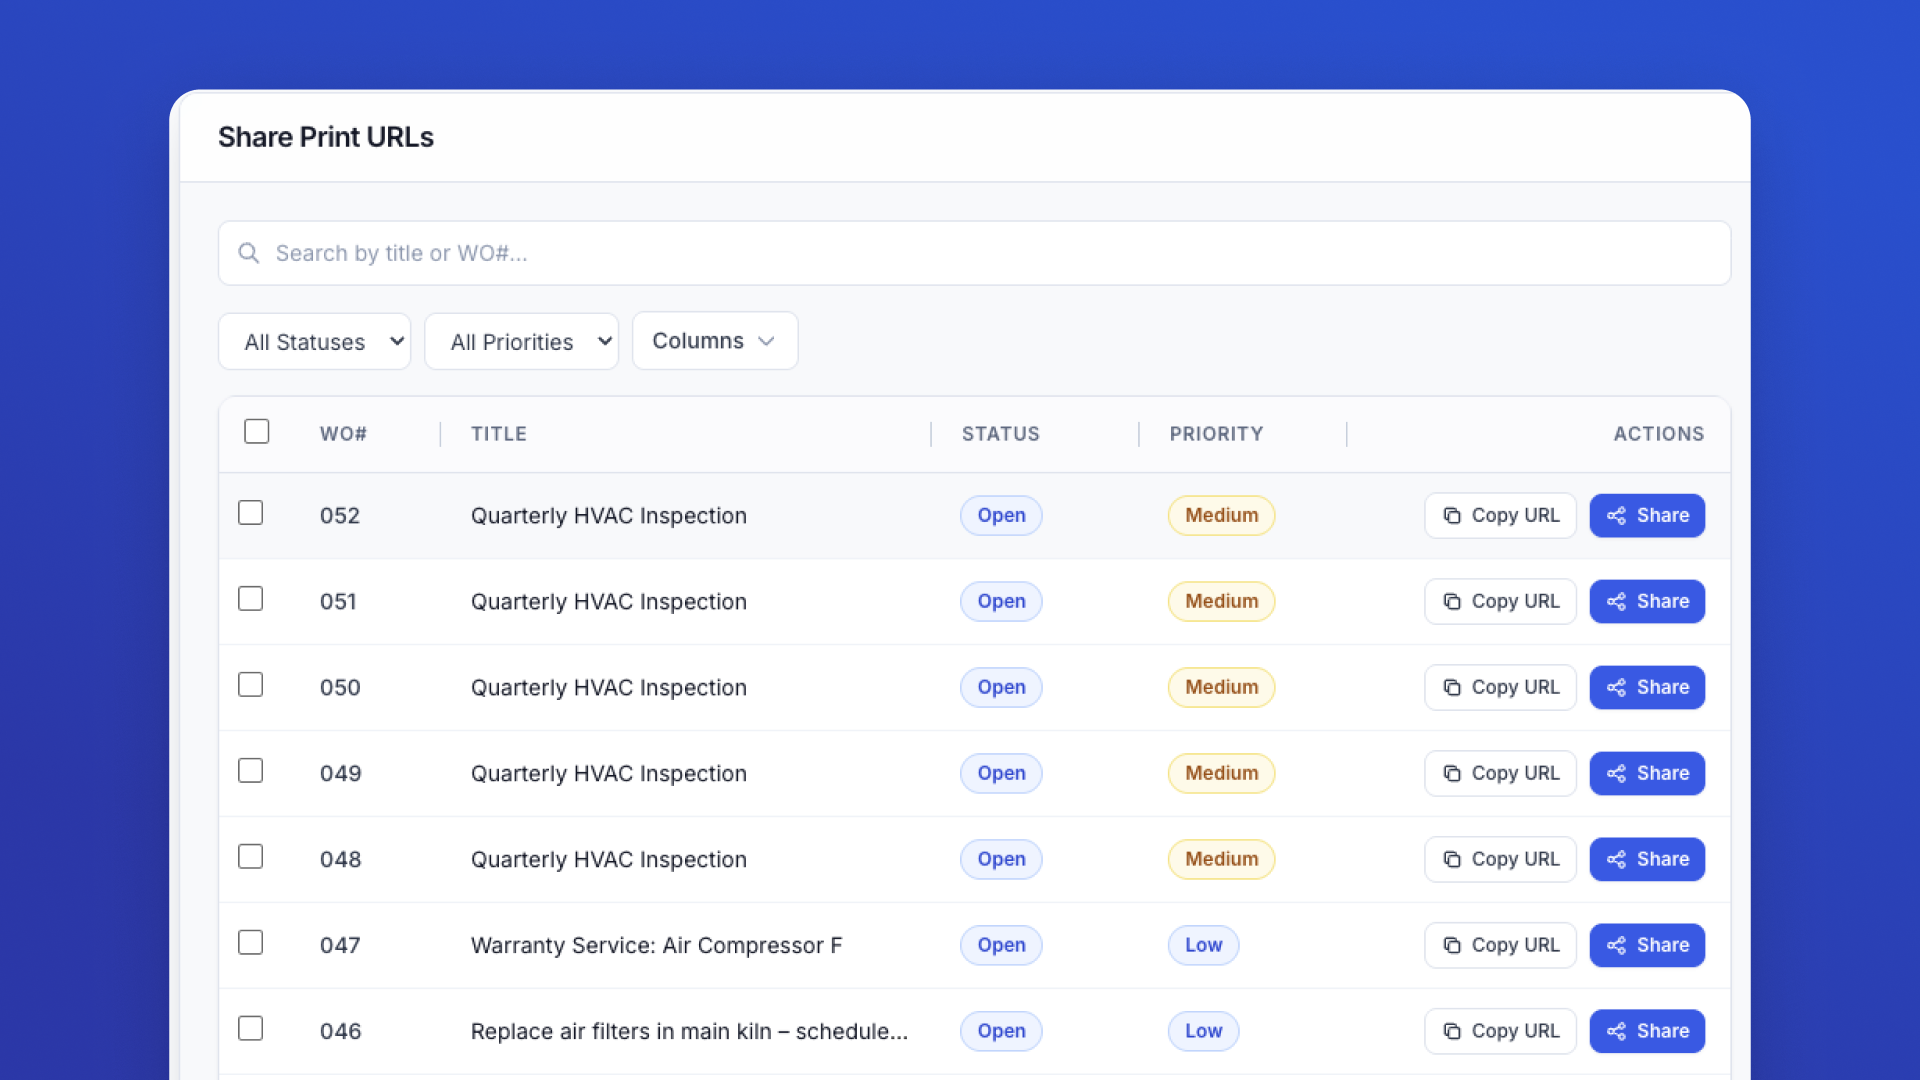
Task: Sort by the WO# column header
Action: tap(343, 434)
